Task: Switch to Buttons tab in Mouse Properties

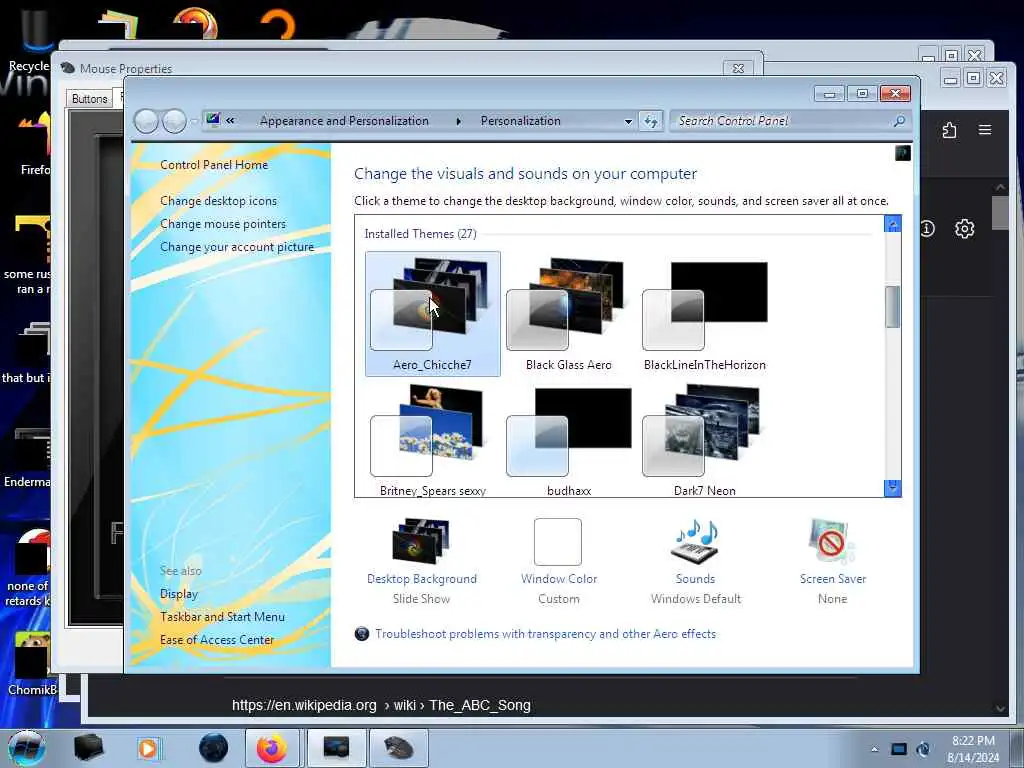Action: point(89,99)
